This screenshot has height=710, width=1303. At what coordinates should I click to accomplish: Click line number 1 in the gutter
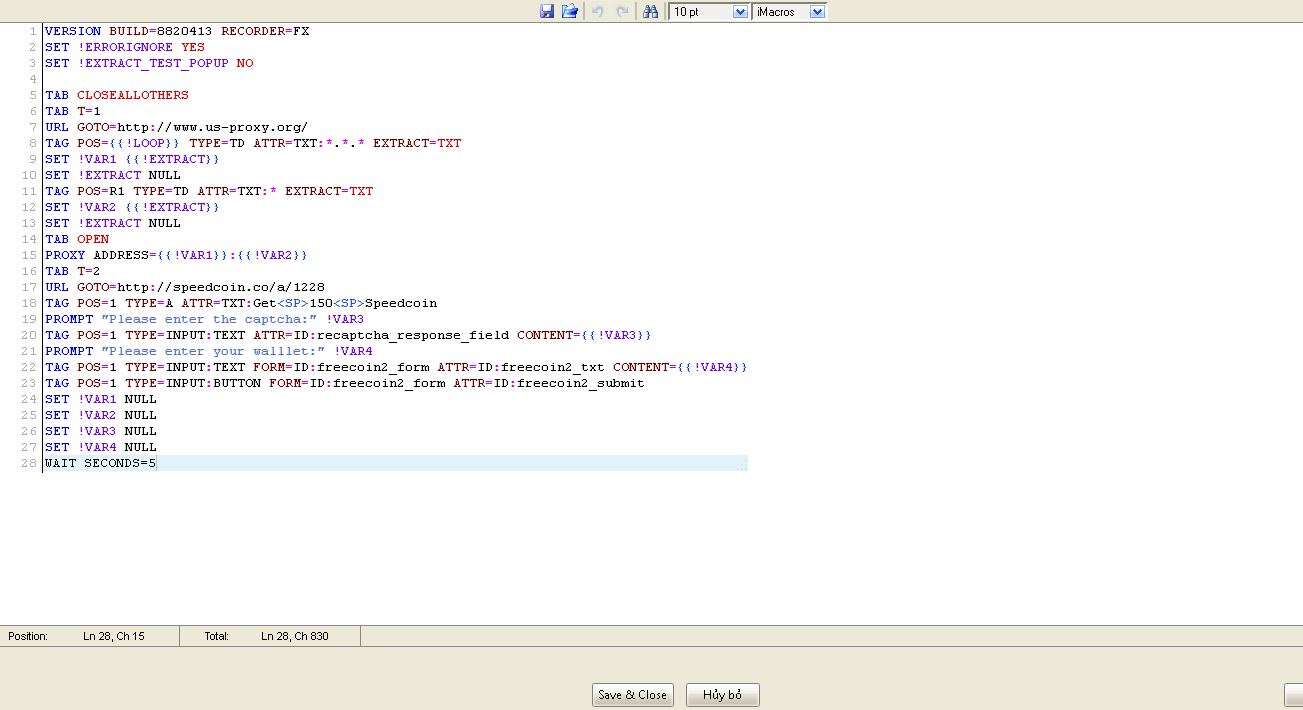[x=33, y=31]
